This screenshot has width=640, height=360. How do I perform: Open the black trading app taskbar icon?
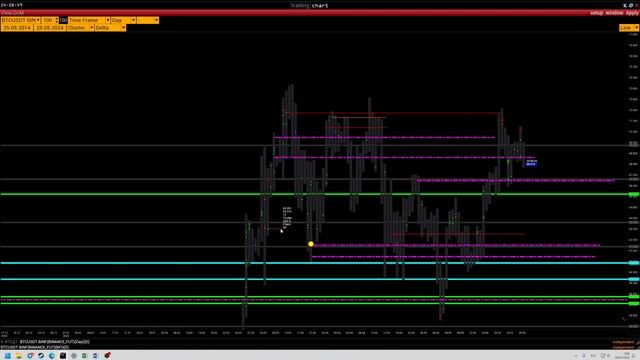click(x=63, y=356)
